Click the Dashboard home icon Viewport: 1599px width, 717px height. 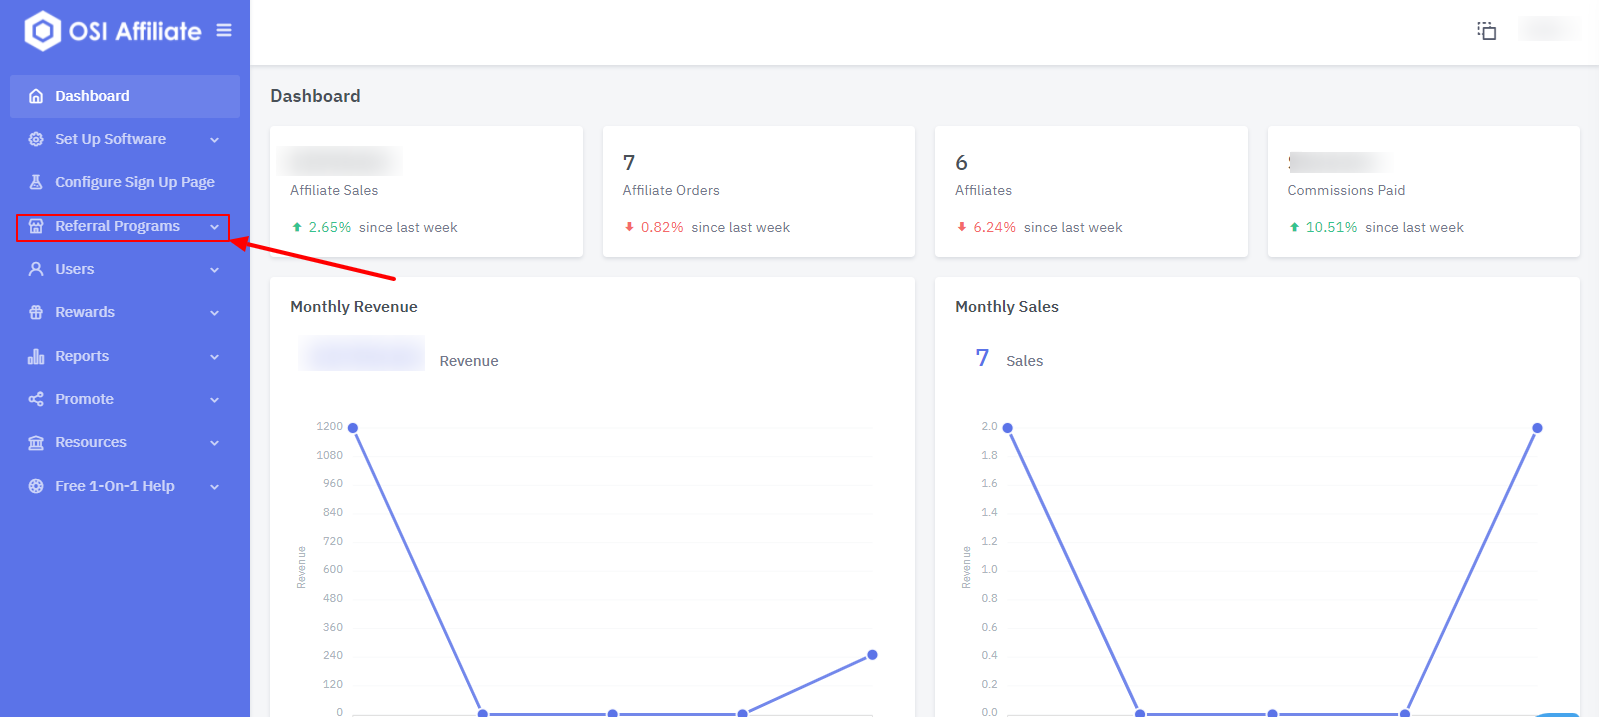pyautogui.click(x=36, y=96)
